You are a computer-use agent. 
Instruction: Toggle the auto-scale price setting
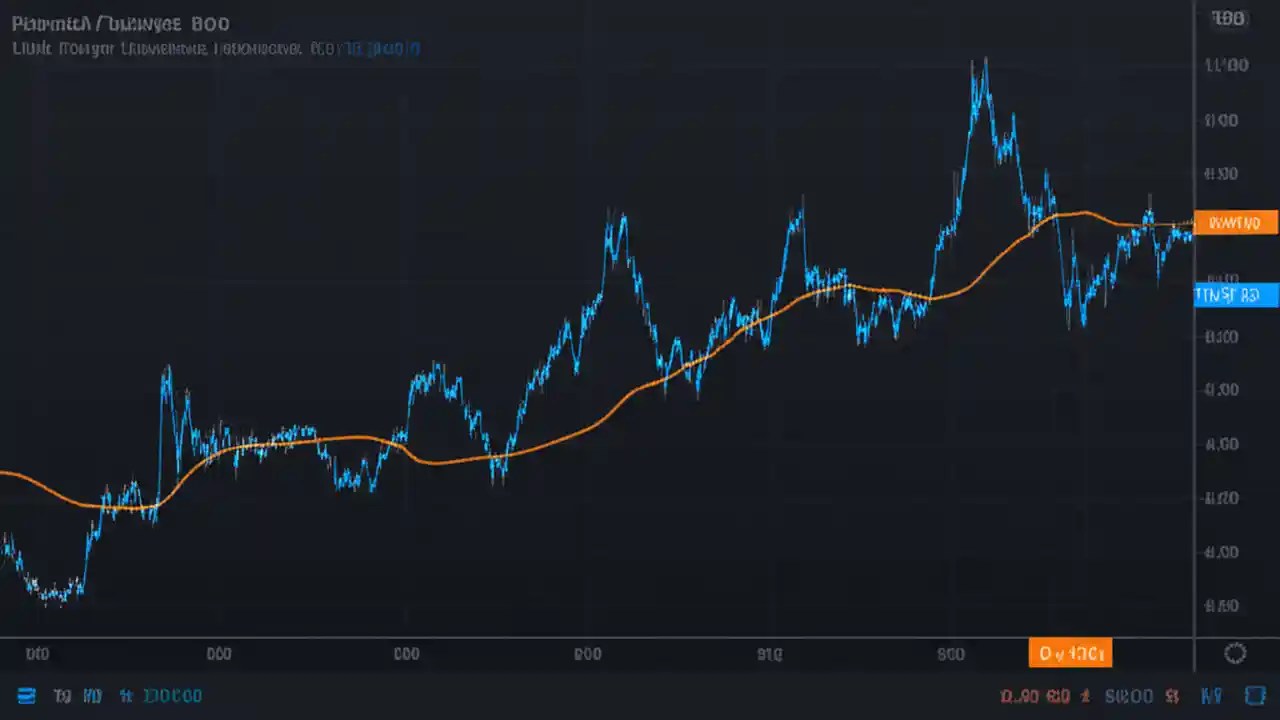coord(1211,696)
